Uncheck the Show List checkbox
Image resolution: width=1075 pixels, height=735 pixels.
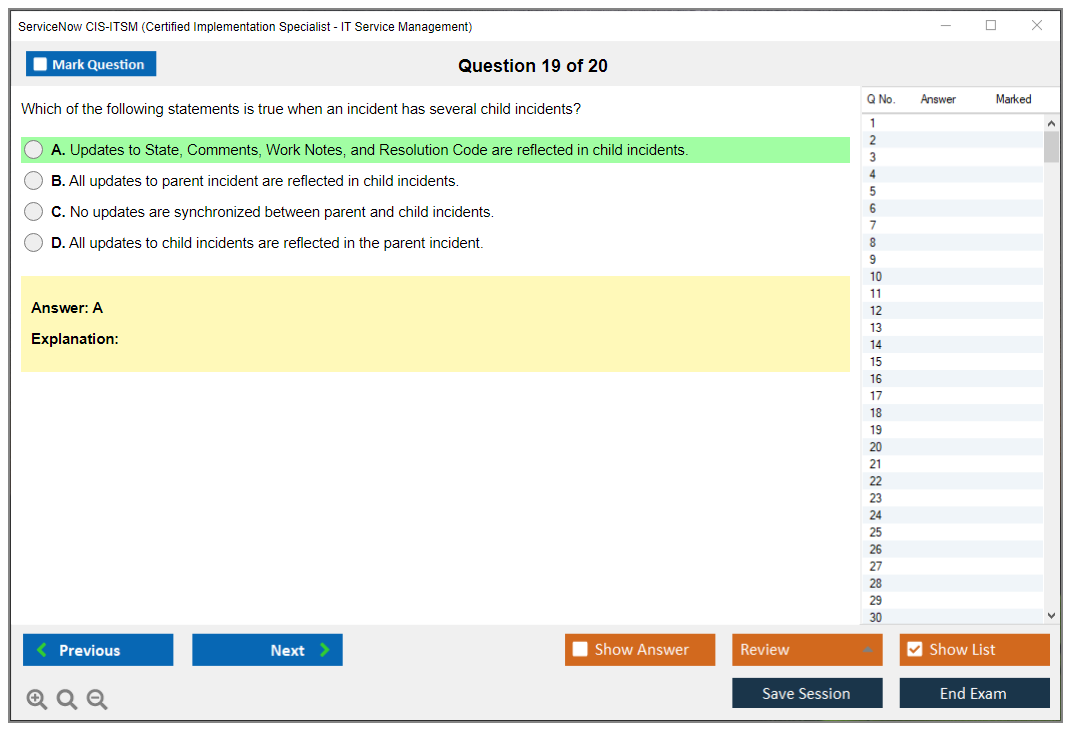(x=914, y=650)
